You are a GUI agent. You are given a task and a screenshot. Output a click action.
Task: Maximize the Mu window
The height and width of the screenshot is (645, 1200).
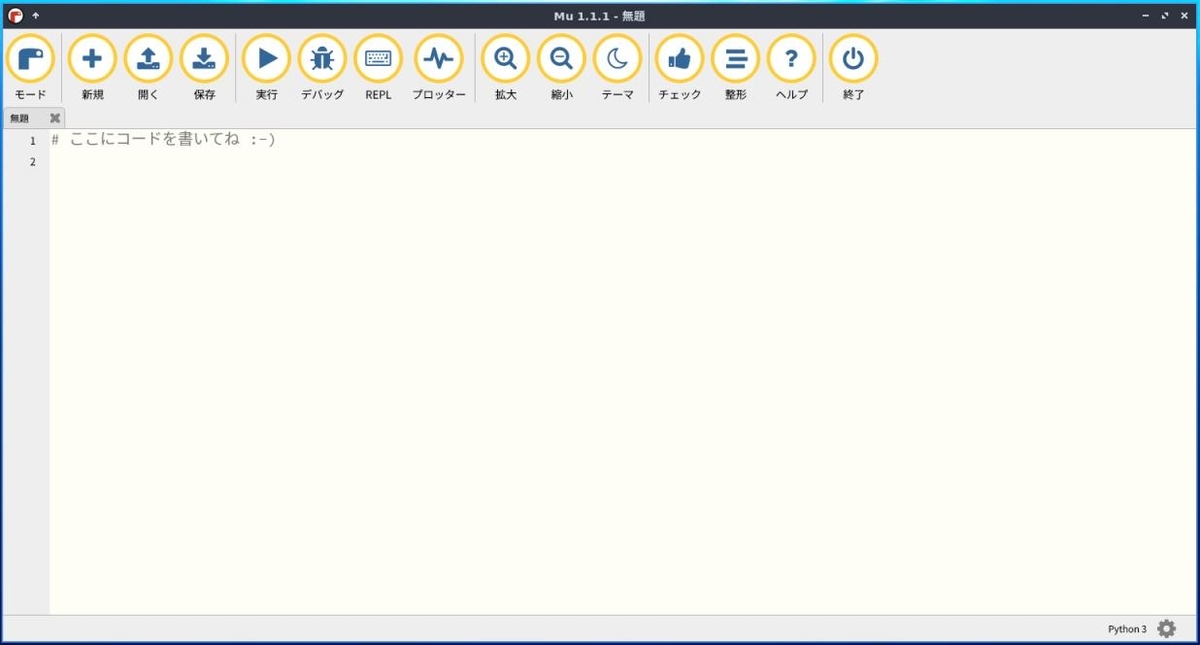1165,15
